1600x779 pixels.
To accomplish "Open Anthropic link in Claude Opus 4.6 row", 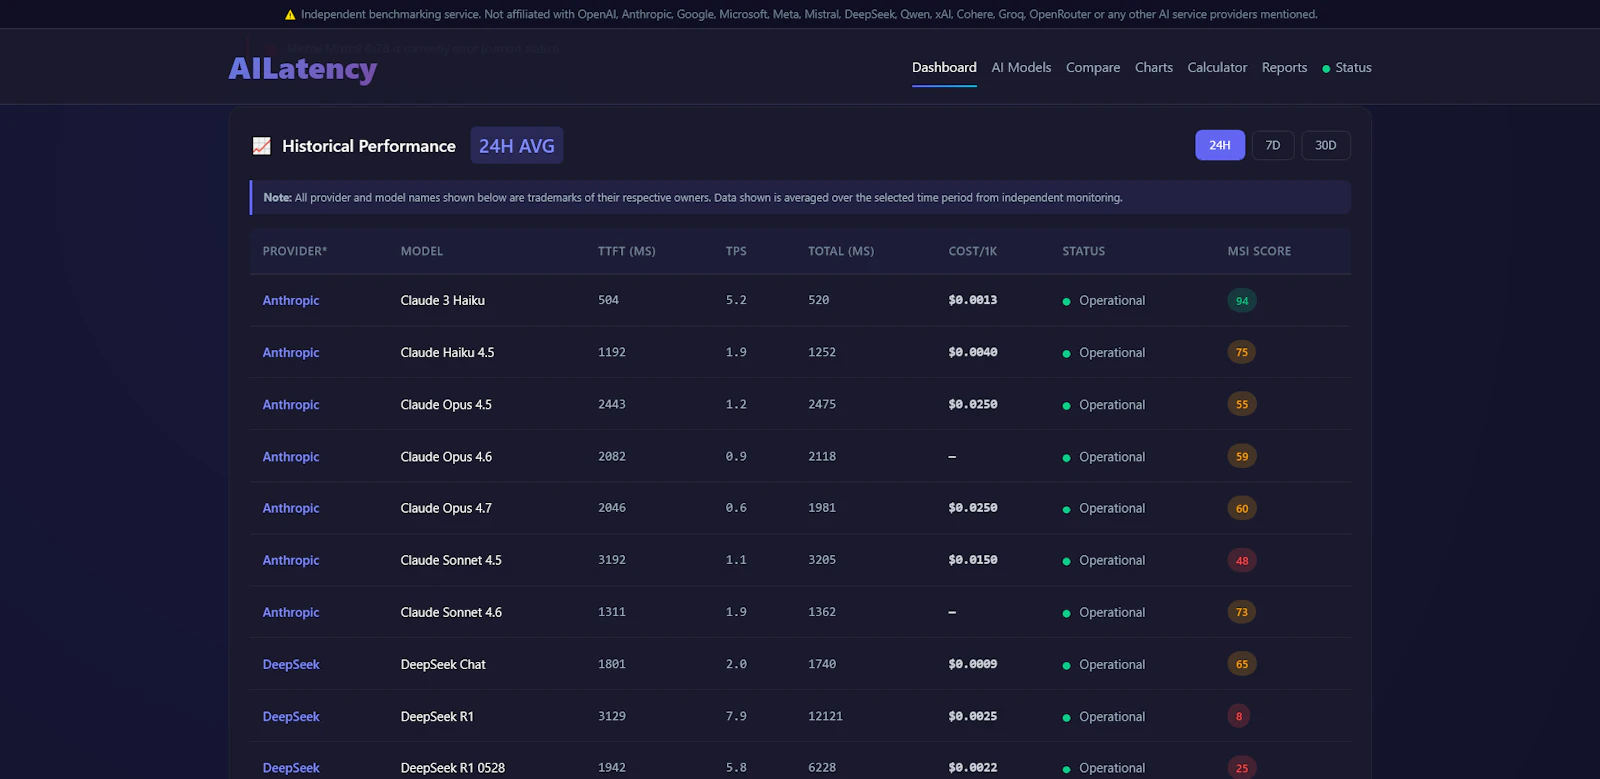I will point(291,456).
